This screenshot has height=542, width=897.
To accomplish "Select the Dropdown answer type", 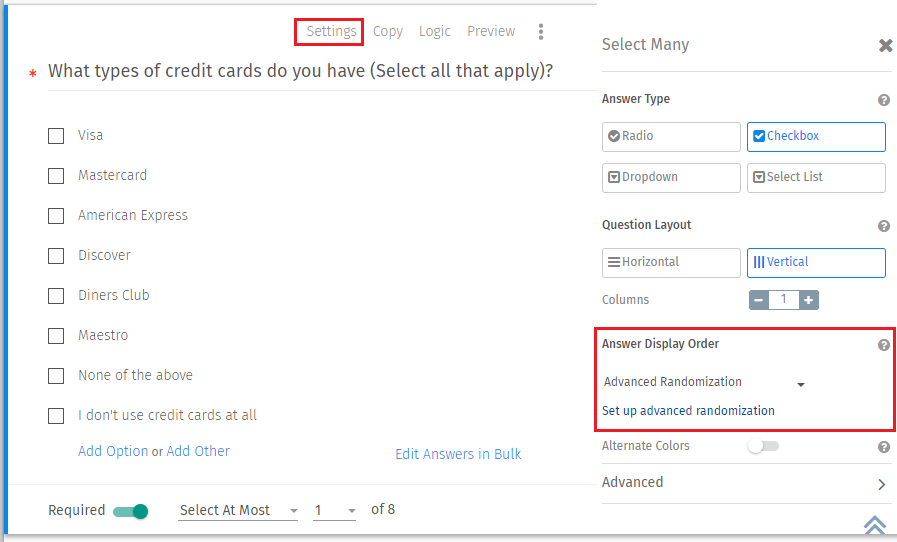I will pos(671,177).
